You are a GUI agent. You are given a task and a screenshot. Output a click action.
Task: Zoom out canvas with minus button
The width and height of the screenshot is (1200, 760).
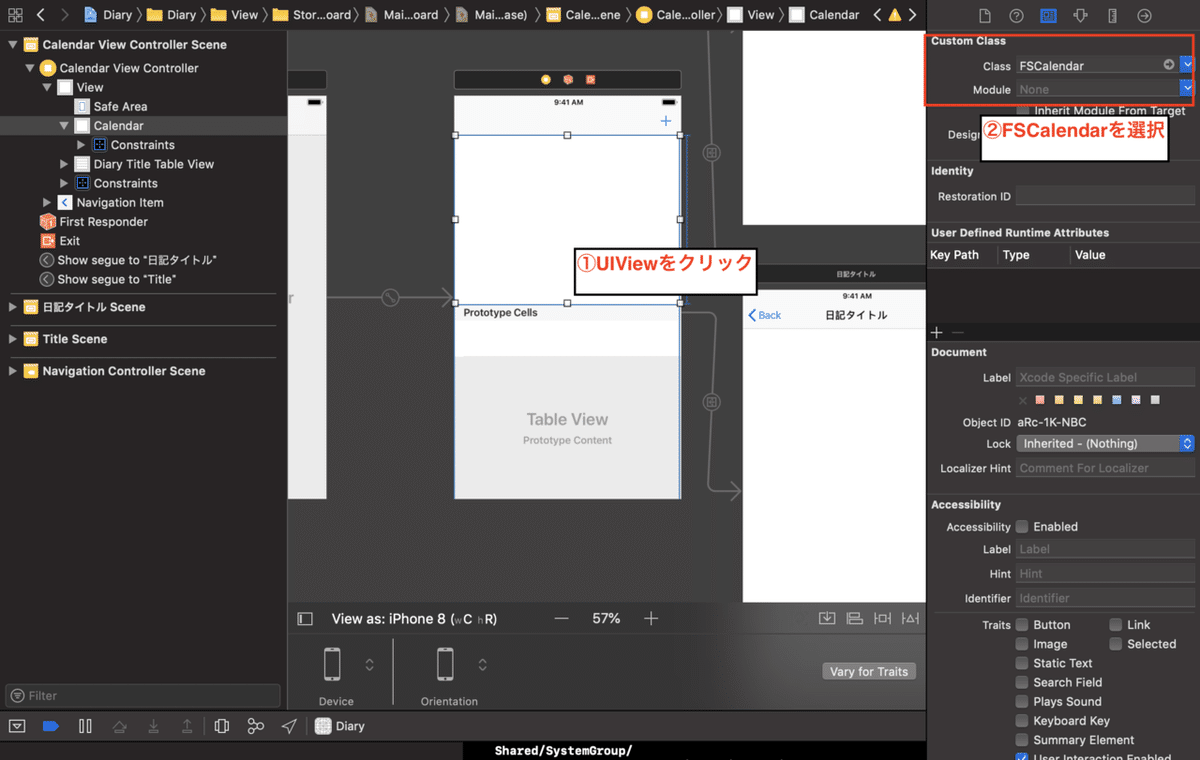click(561, 619)
